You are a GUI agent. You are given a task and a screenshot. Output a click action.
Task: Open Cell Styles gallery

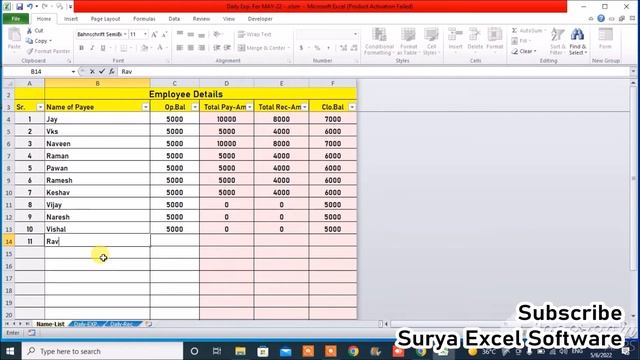[430, 41]
